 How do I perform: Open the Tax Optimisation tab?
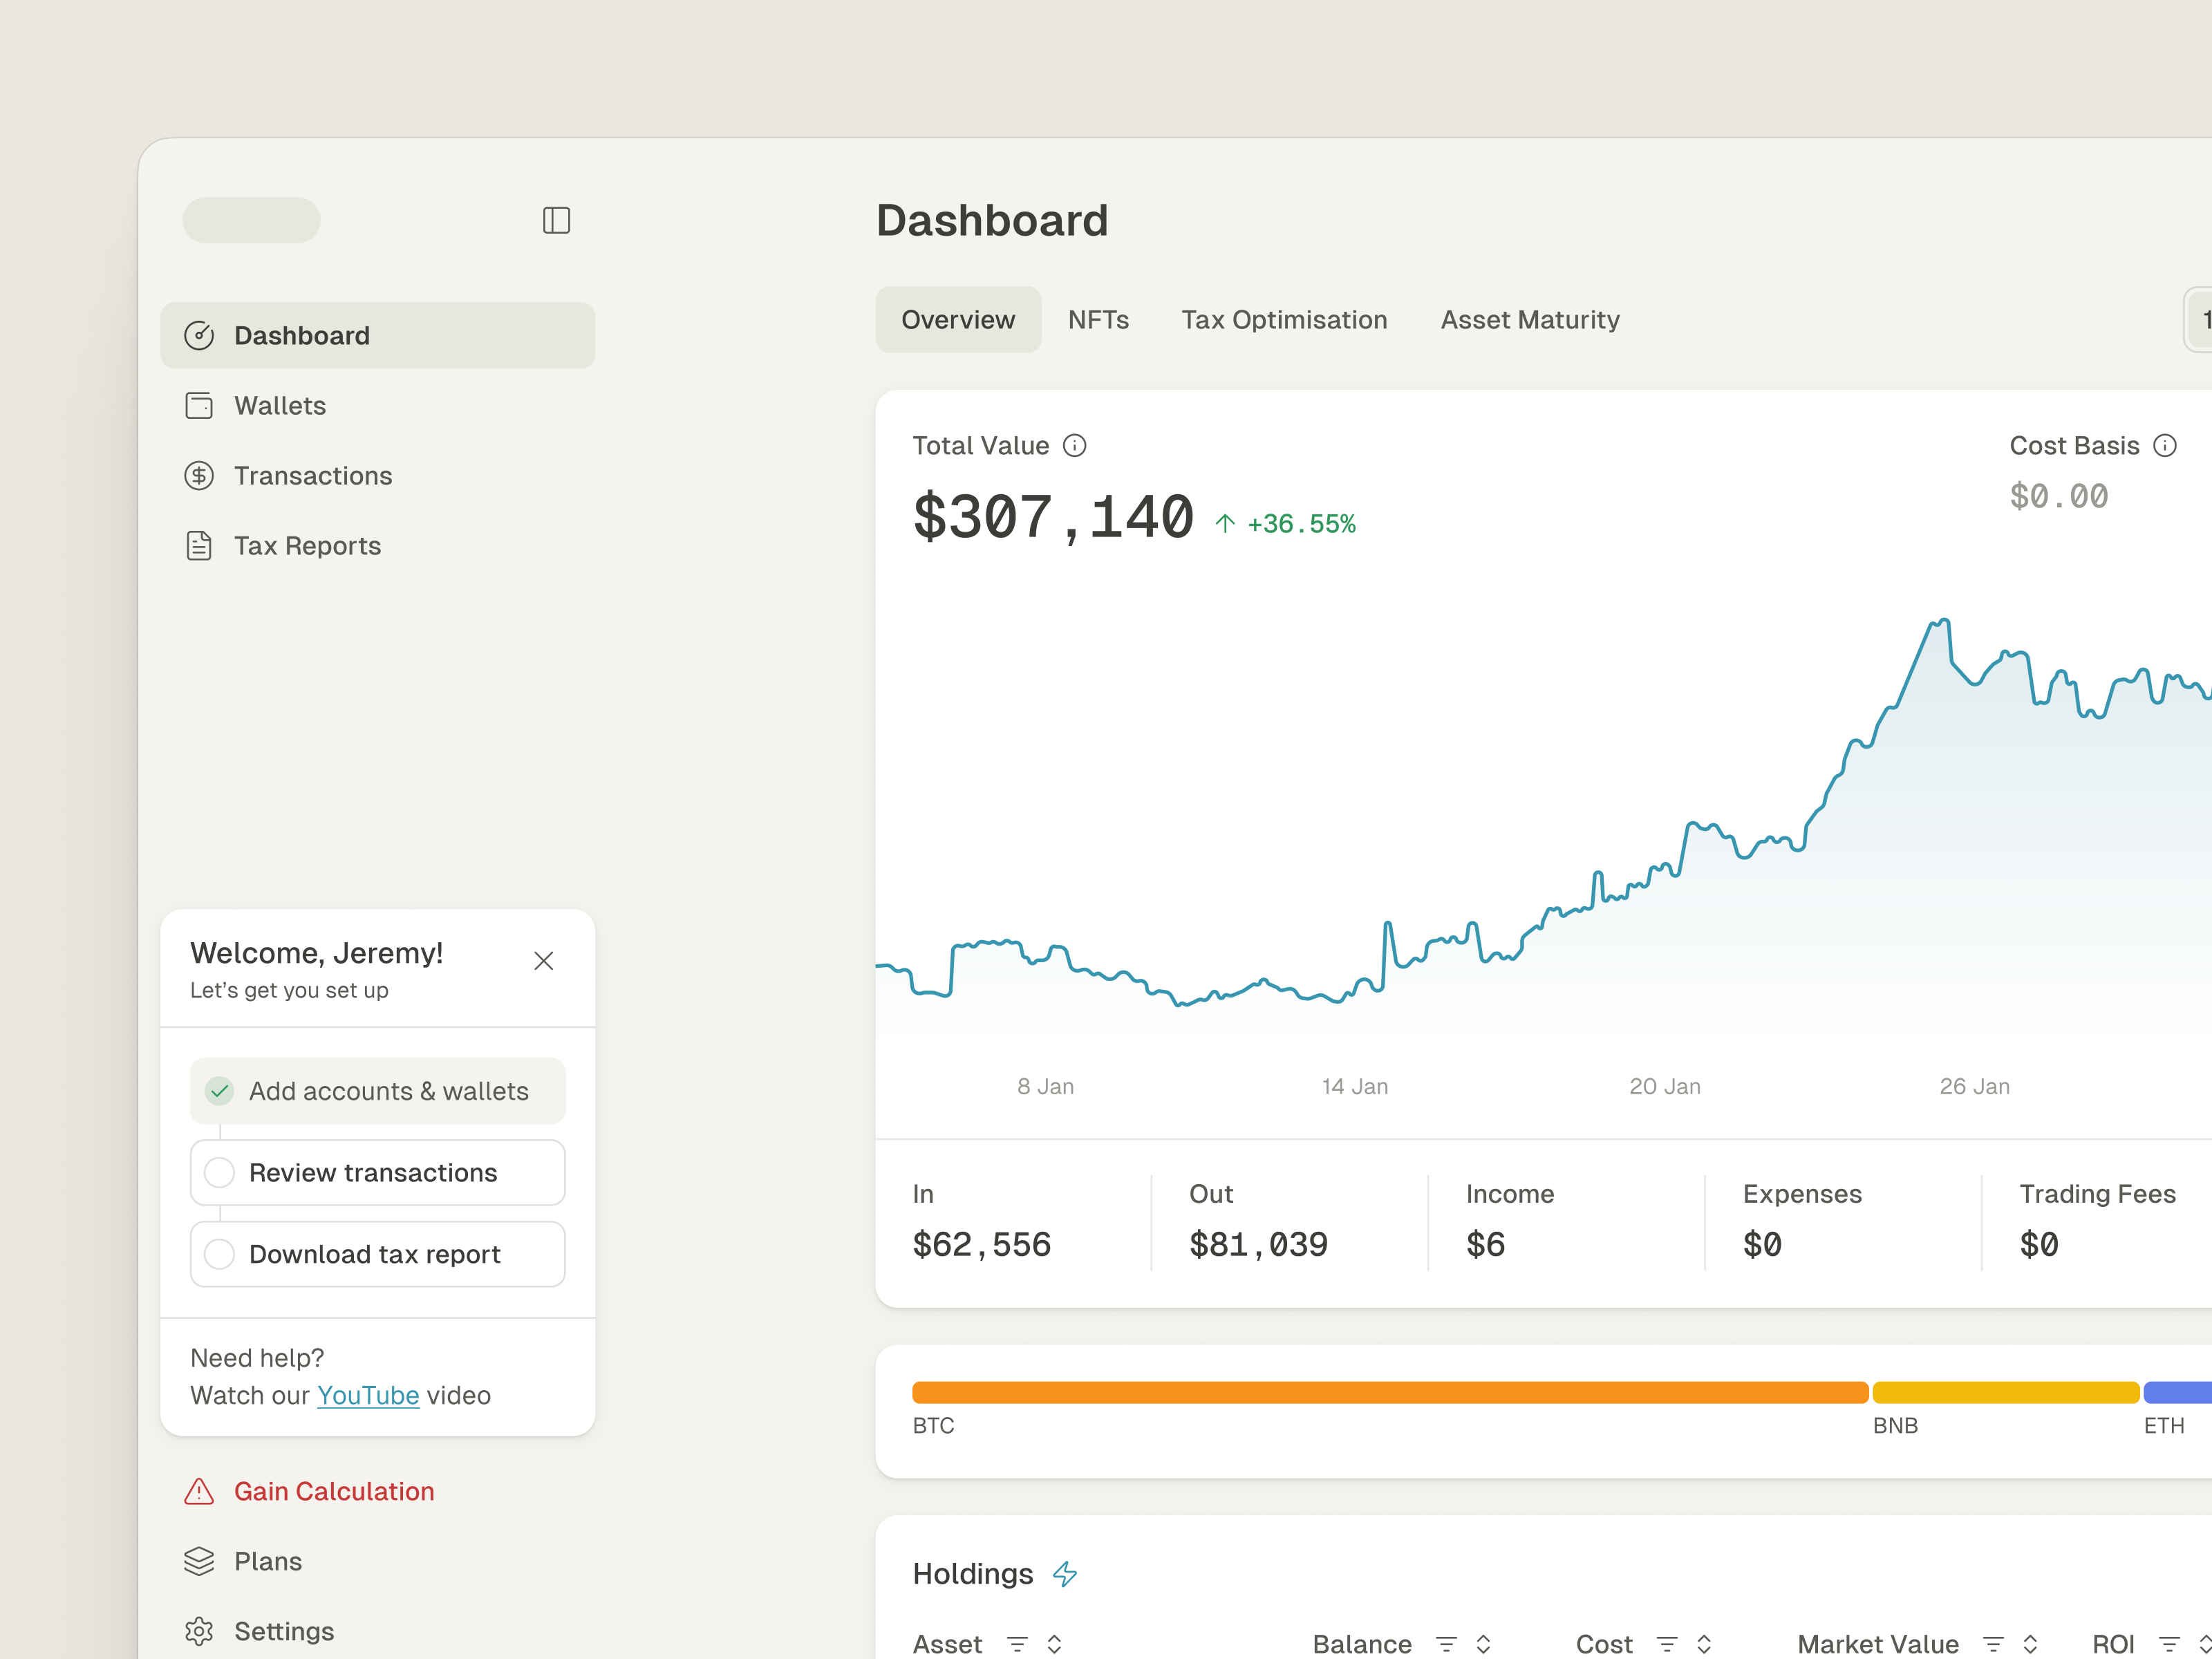1284,320
